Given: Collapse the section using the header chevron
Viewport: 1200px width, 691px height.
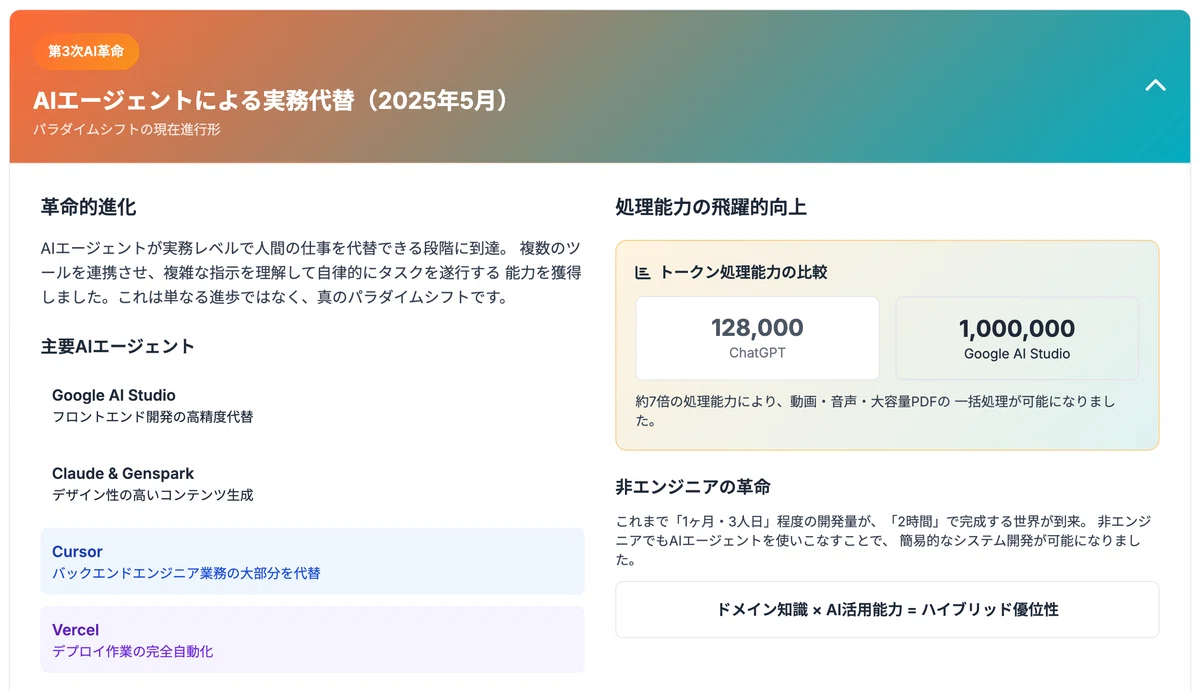Looking at the screenshot, I should (1155, 85).
